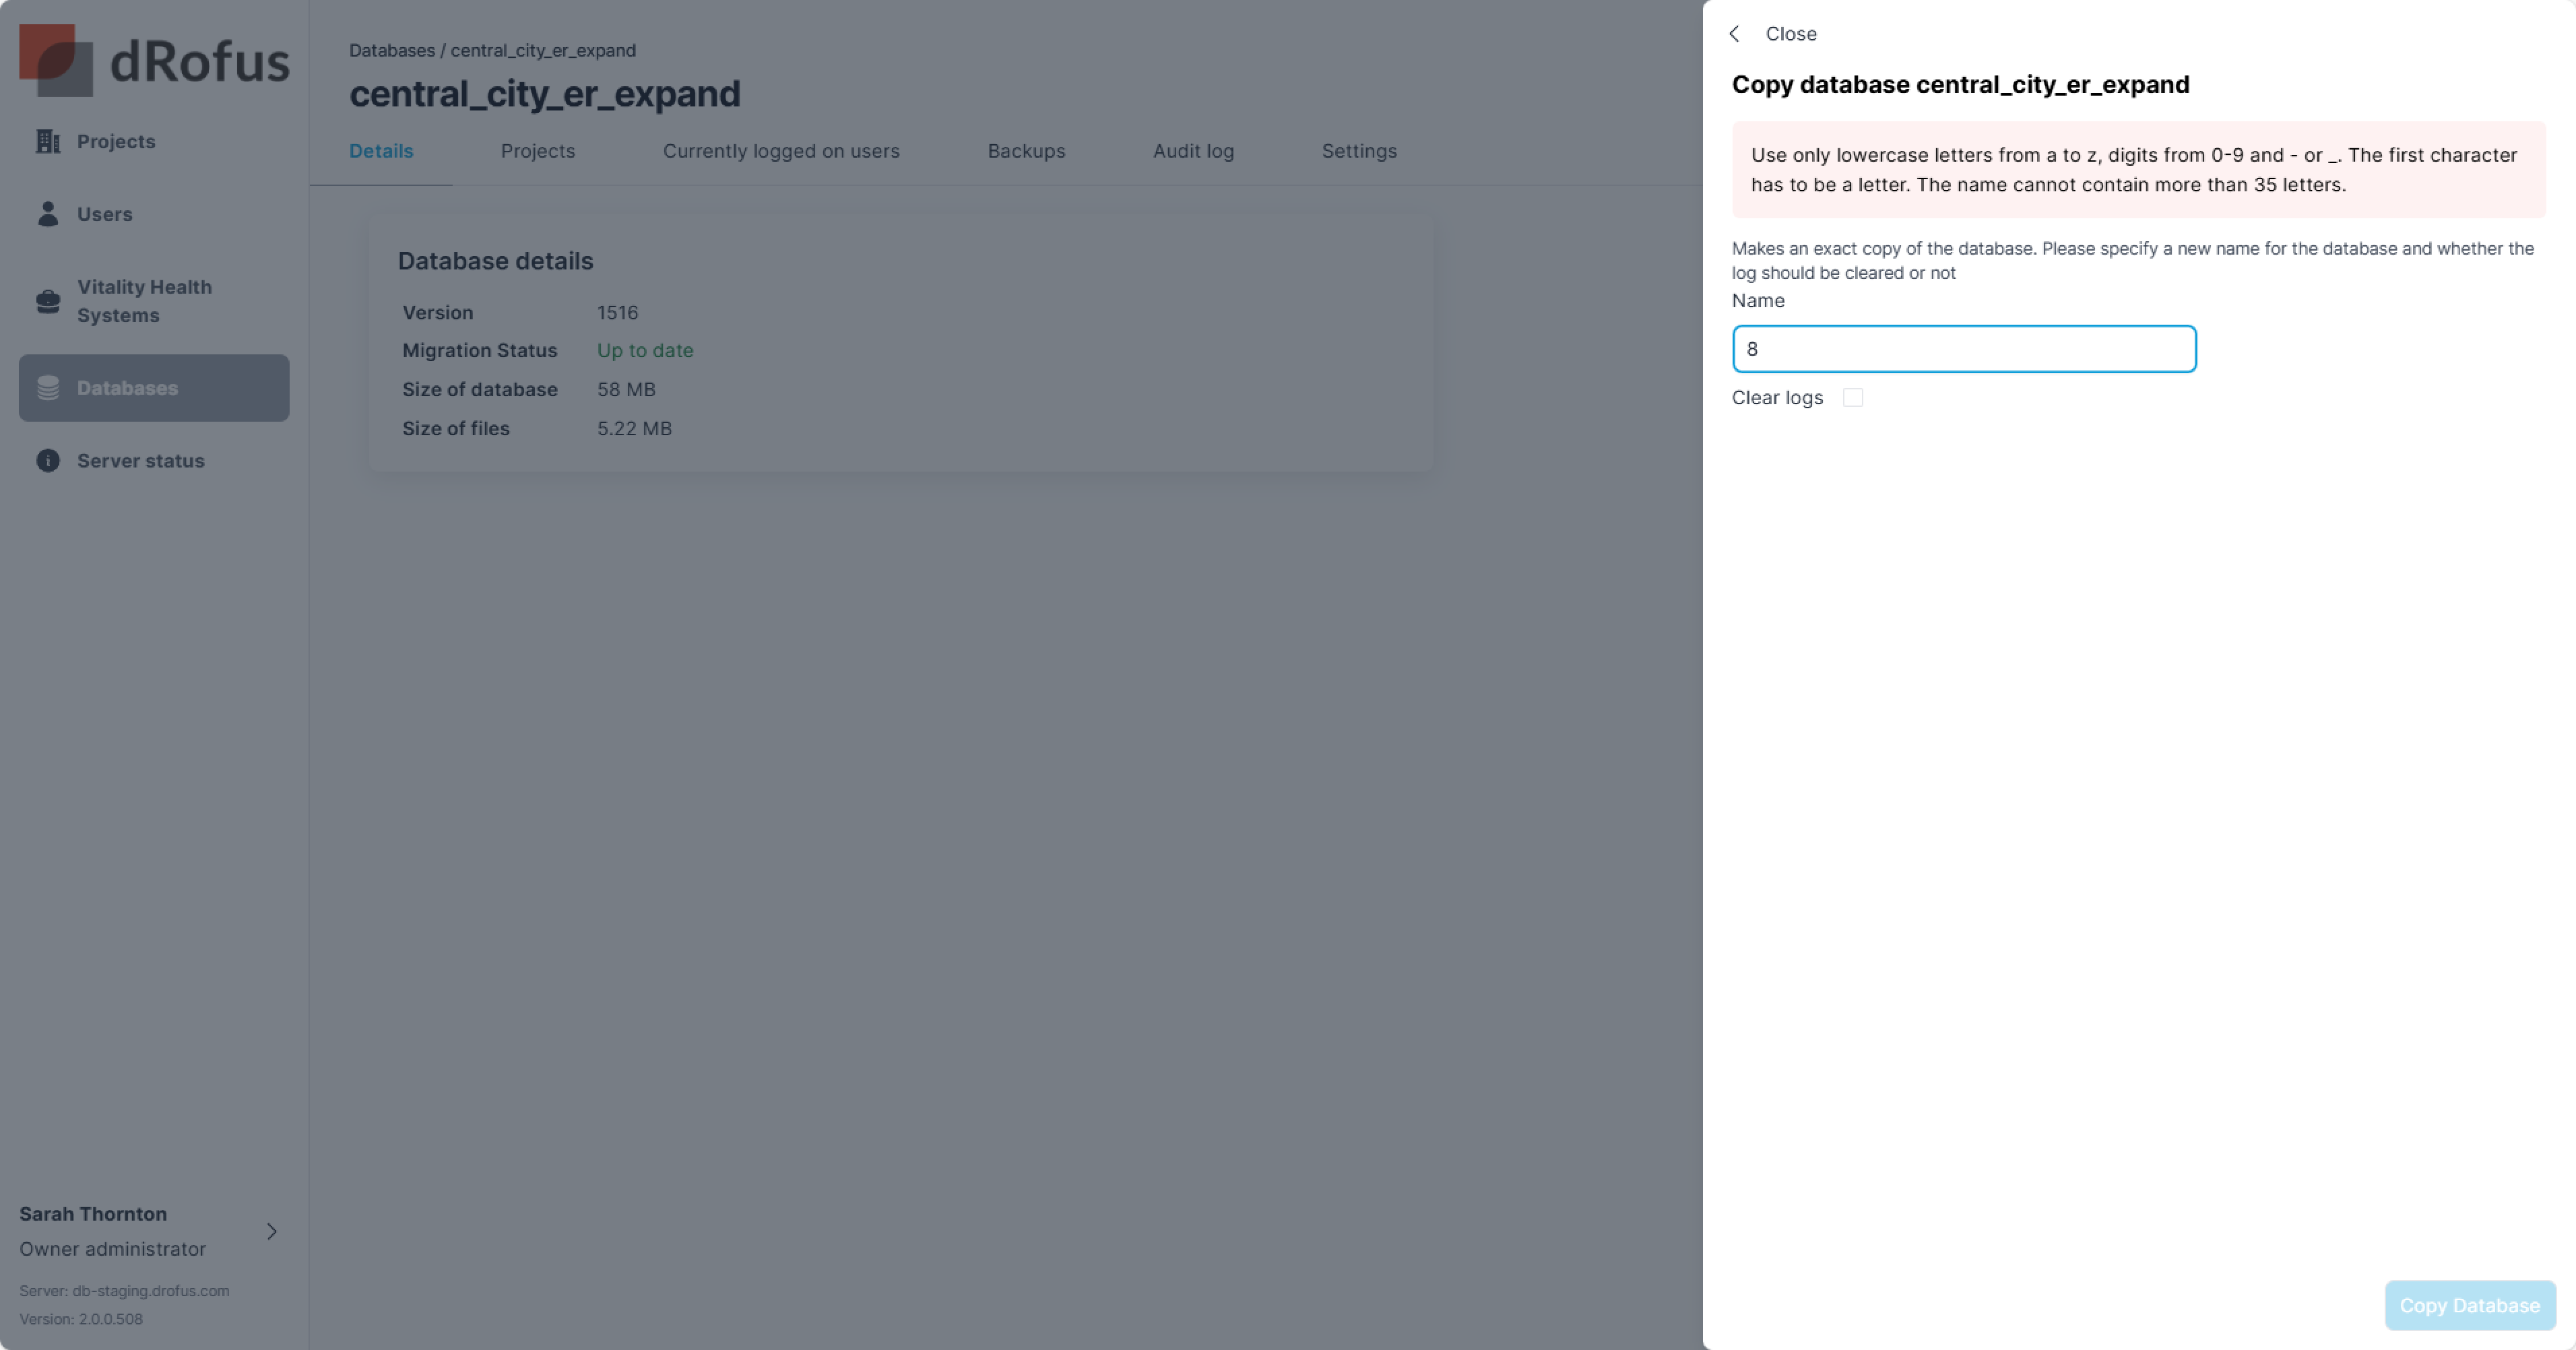Go to Projects in sidebar
This screenshot has width=2576, height=1350.
(154, 141)
